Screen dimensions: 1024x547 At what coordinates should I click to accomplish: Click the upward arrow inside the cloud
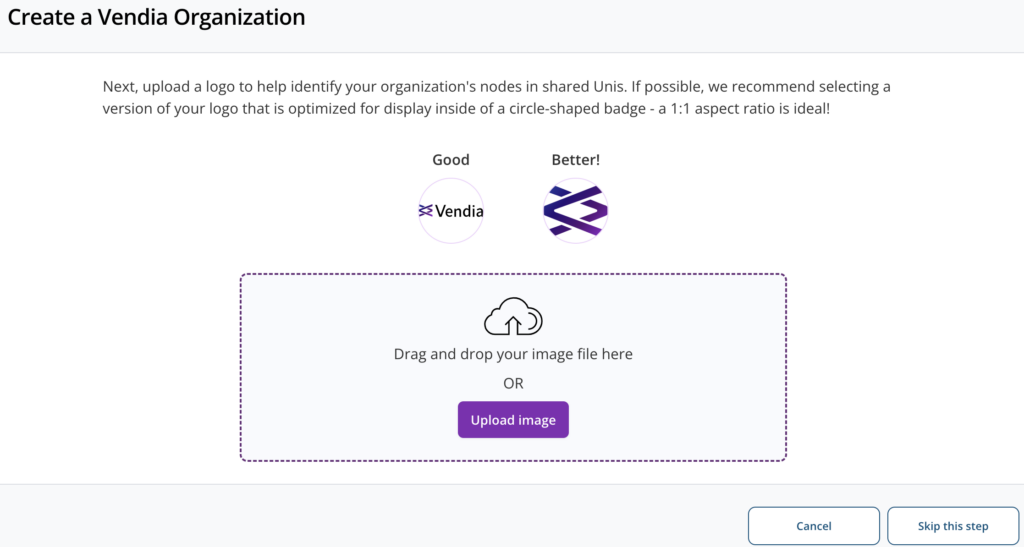click(x=513, y=324)
